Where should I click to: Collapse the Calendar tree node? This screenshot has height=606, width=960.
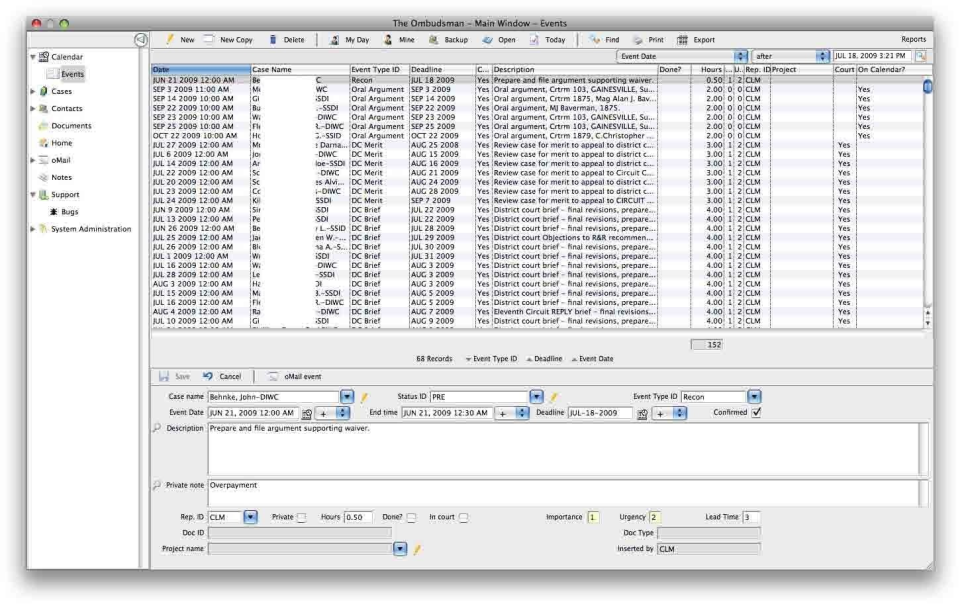click(33, 57)
